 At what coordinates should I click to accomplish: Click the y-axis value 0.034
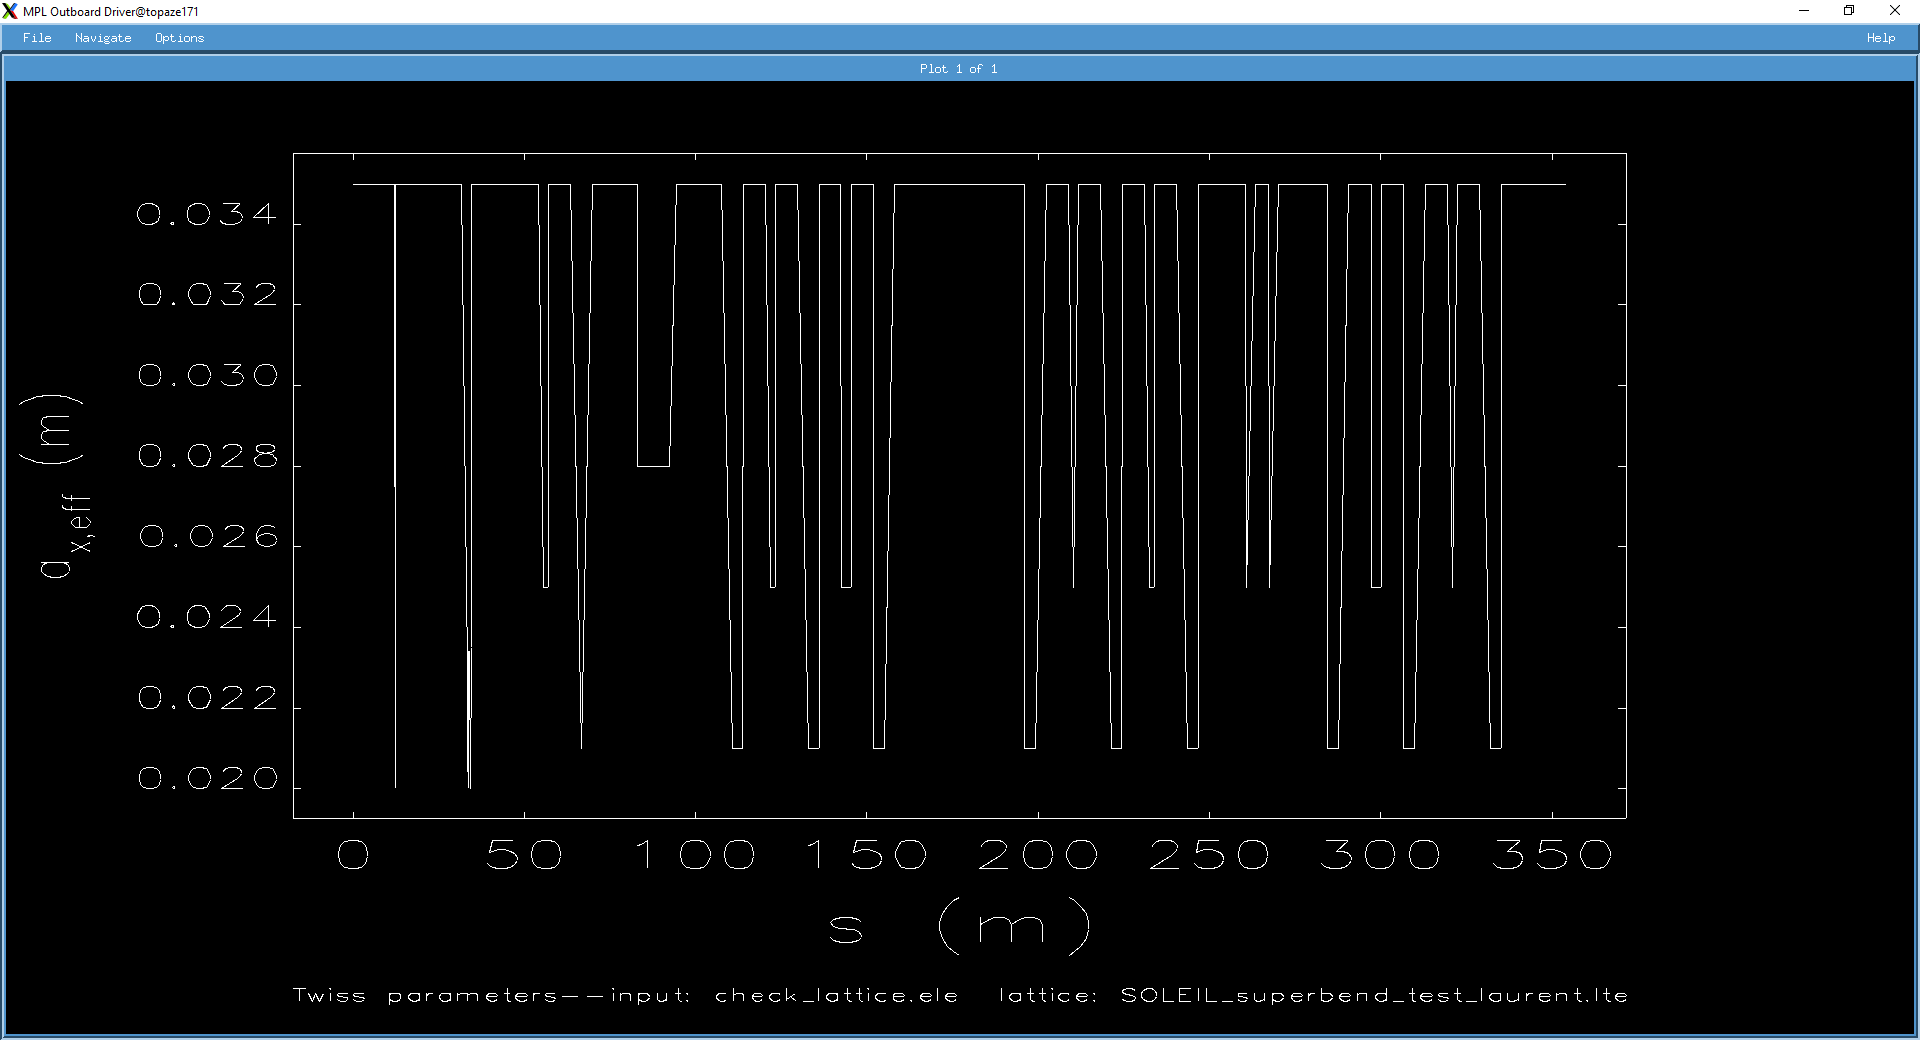(207, 214)
